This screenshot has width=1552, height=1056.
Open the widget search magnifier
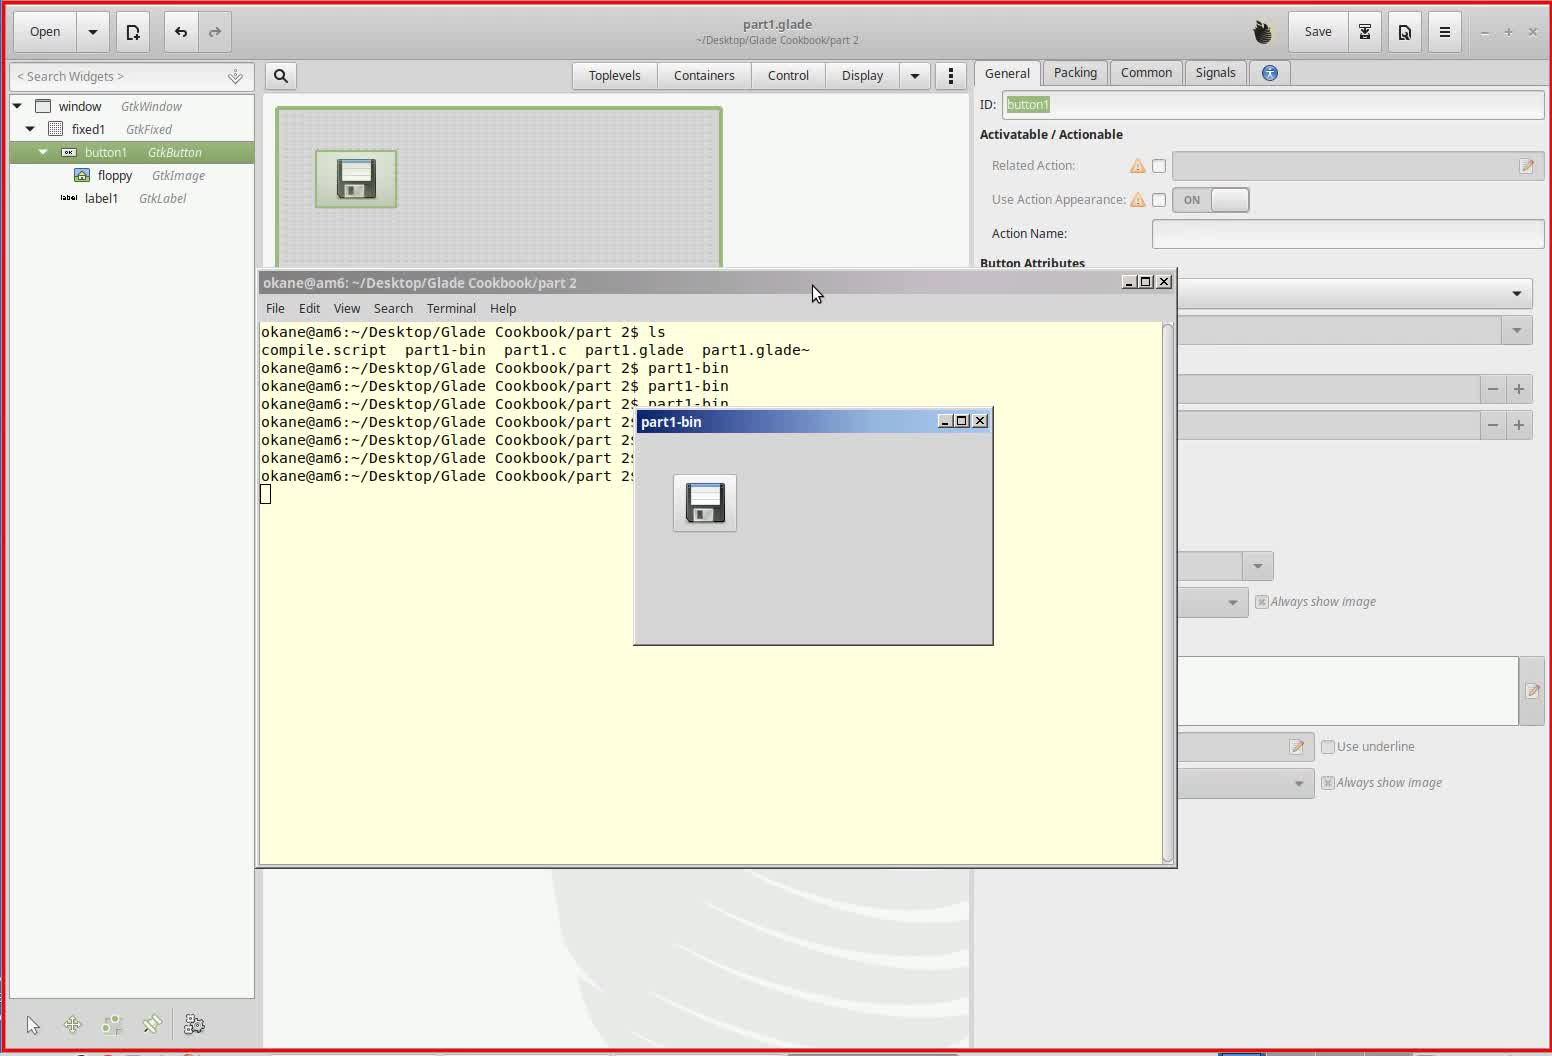coord(280,75)
